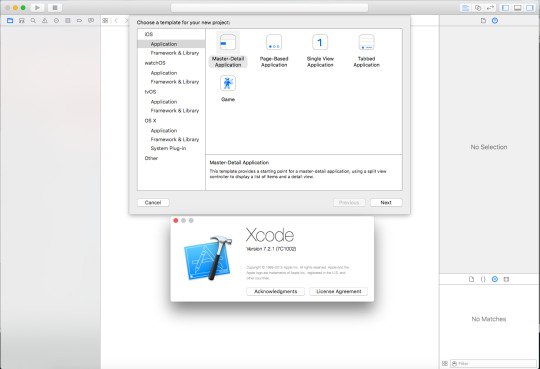
Task: Click the OS X section header
Action: pos(150,121)
